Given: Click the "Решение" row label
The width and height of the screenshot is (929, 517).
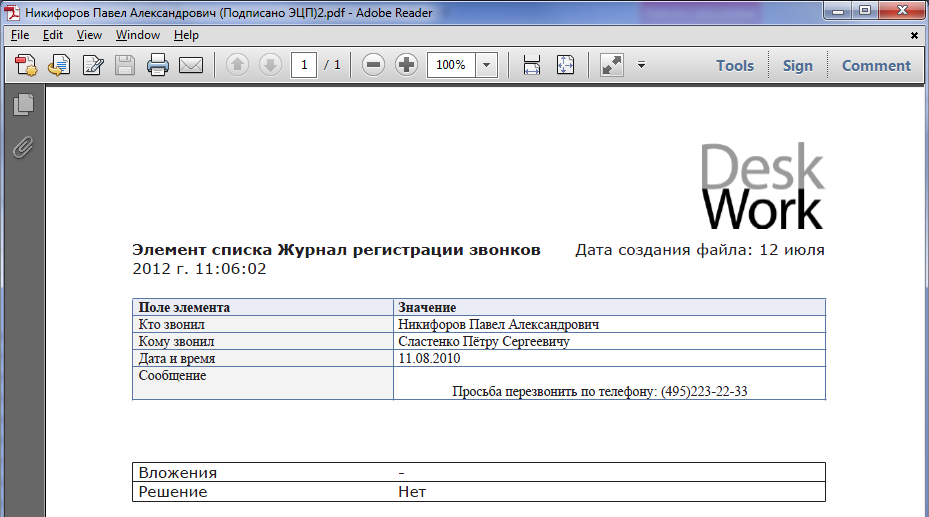Looking at the screenshot, I should click(172, 492).
